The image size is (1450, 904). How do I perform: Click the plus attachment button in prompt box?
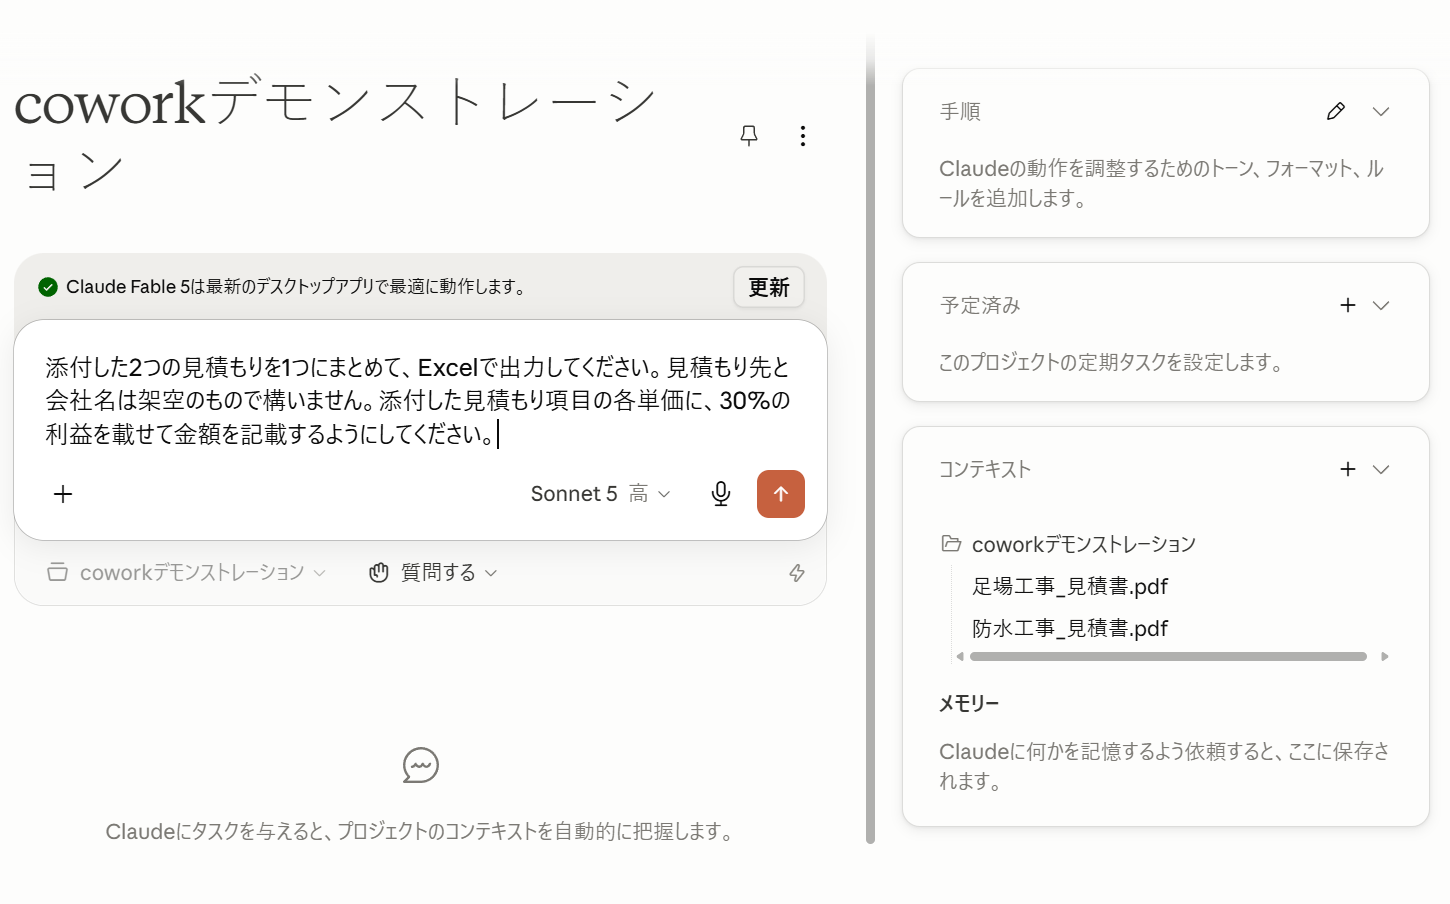click(63, 494)
